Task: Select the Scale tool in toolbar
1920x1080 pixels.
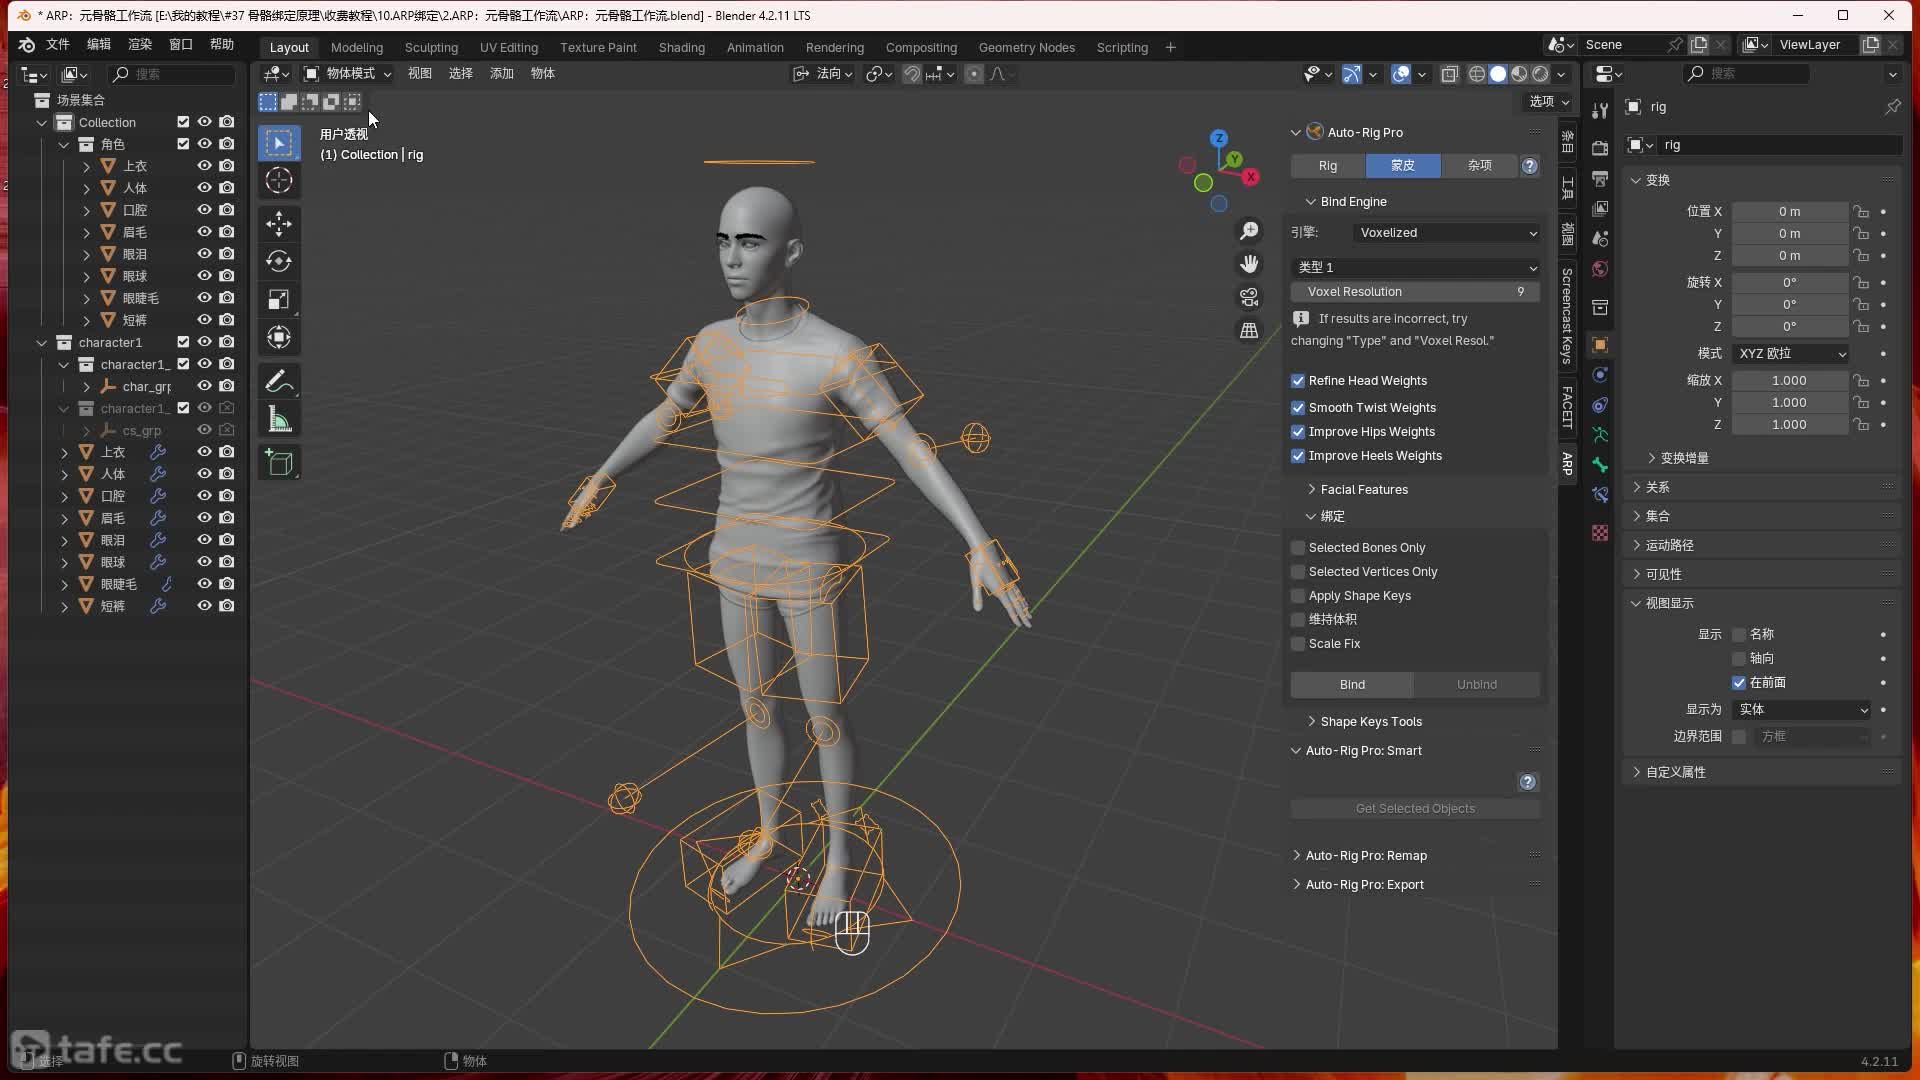Action: [279, 300]
